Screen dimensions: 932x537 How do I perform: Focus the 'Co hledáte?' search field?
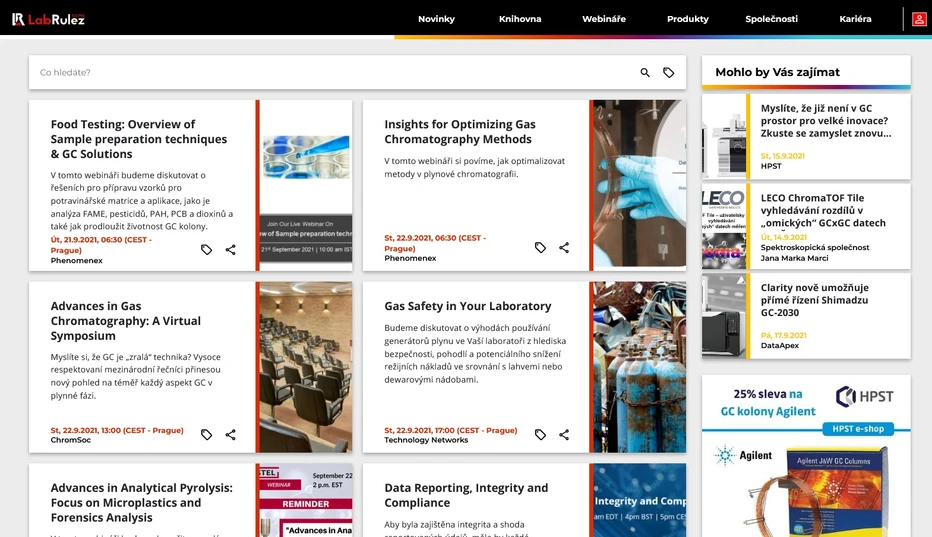click(x=333, y=73)
